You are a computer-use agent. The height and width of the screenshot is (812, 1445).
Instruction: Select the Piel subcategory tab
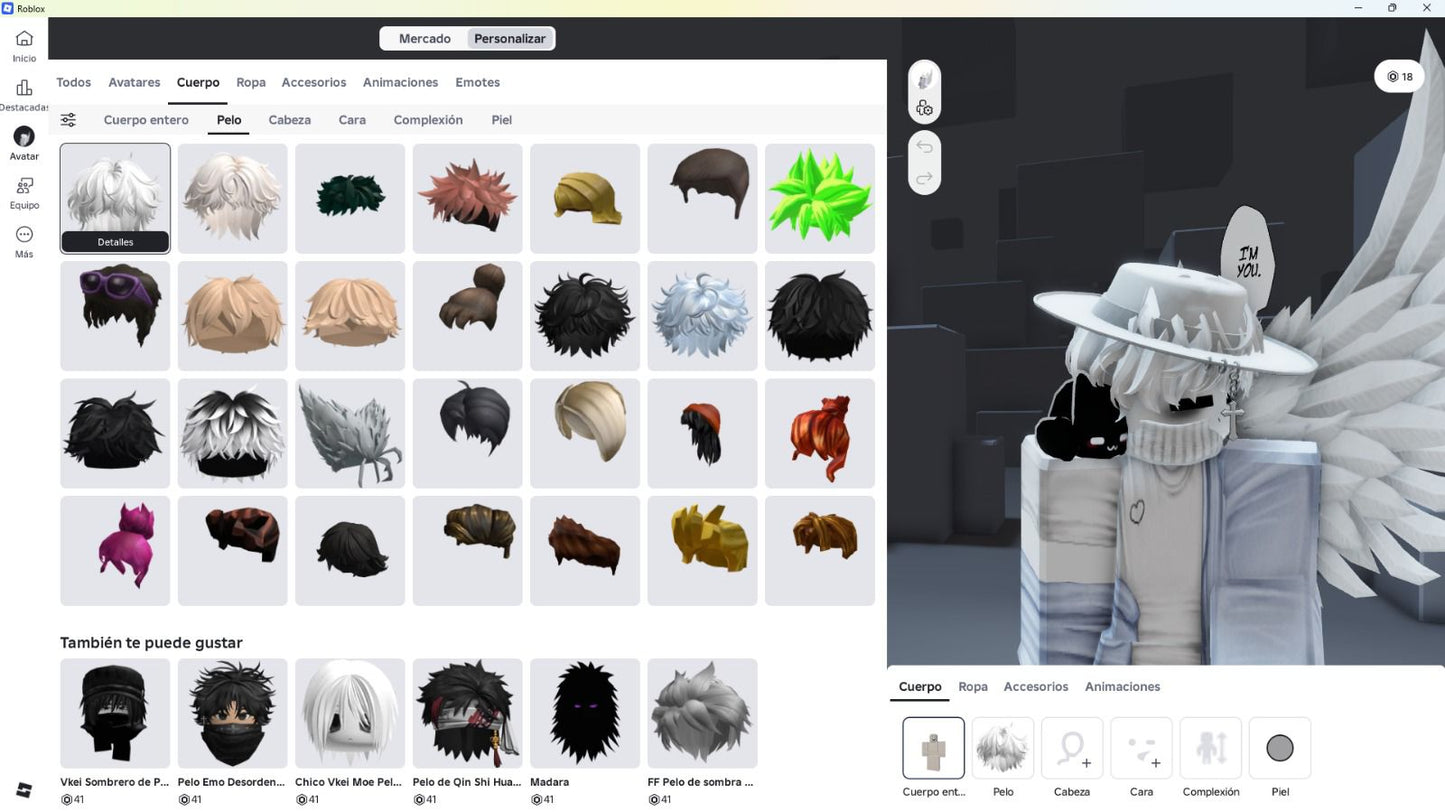pyautogui.click(x=502, y=120)
